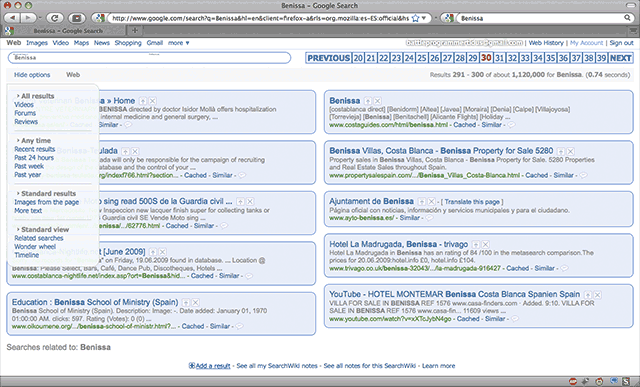Click Hide options toggle link
The image size is (640, 387).
[x=32, y=75]
